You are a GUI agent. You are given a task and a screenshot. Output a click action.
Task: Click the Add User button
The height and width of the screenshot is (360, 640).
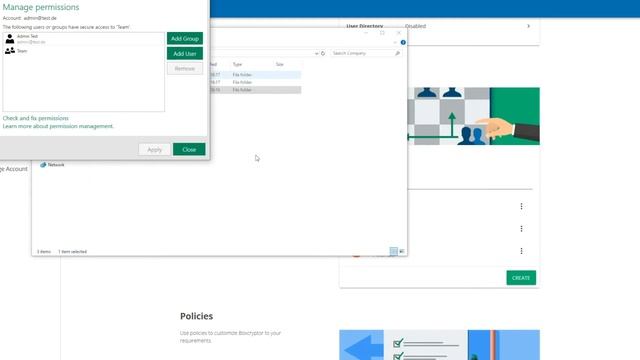coord(184,53)
